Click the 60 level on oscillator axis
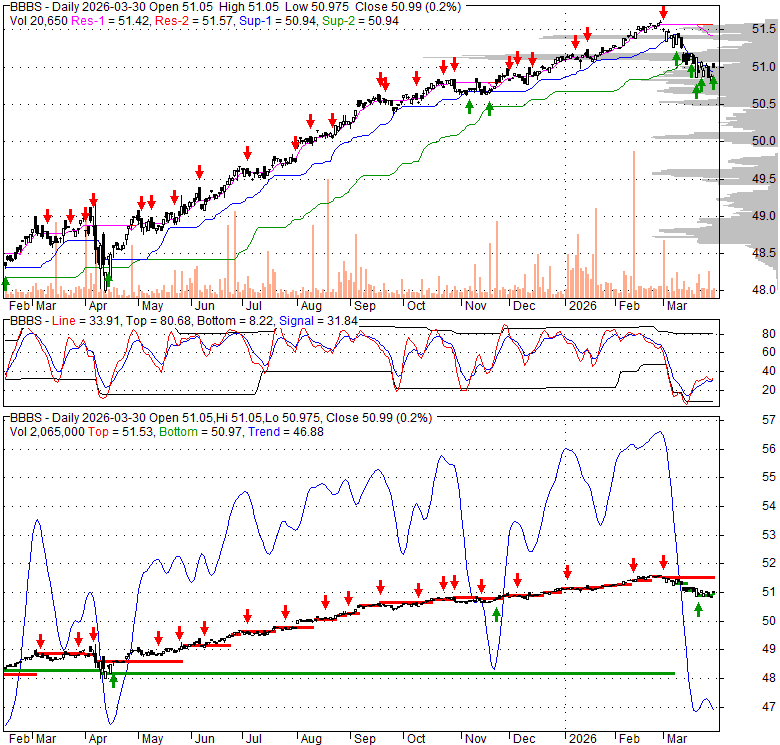 click(x=769, y=352)
